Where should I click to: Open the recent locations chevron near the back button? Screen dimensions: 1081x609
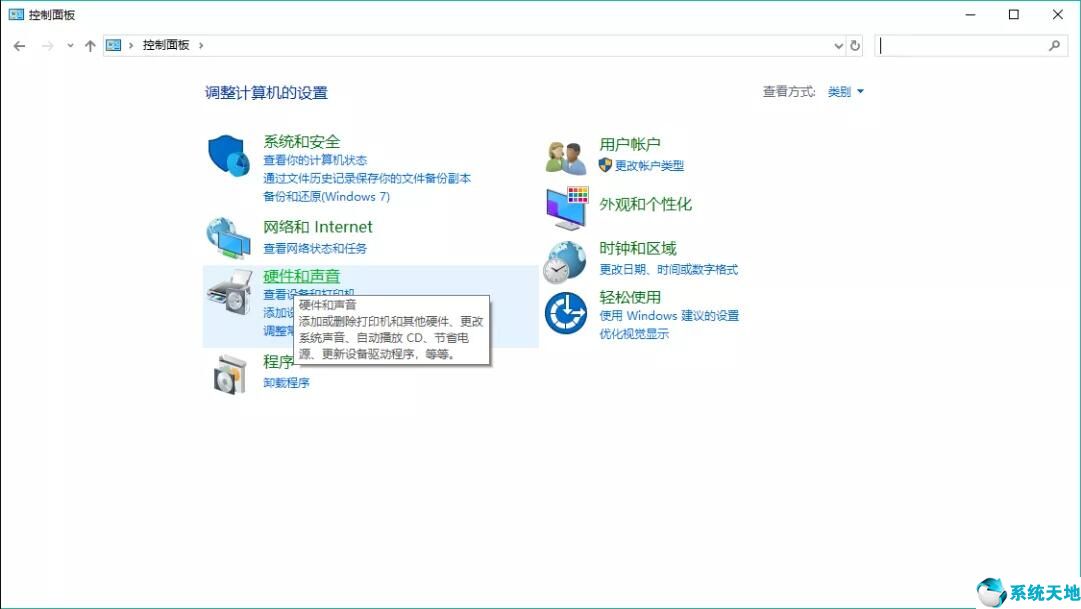pyautogui.click(x=69, y=45)
